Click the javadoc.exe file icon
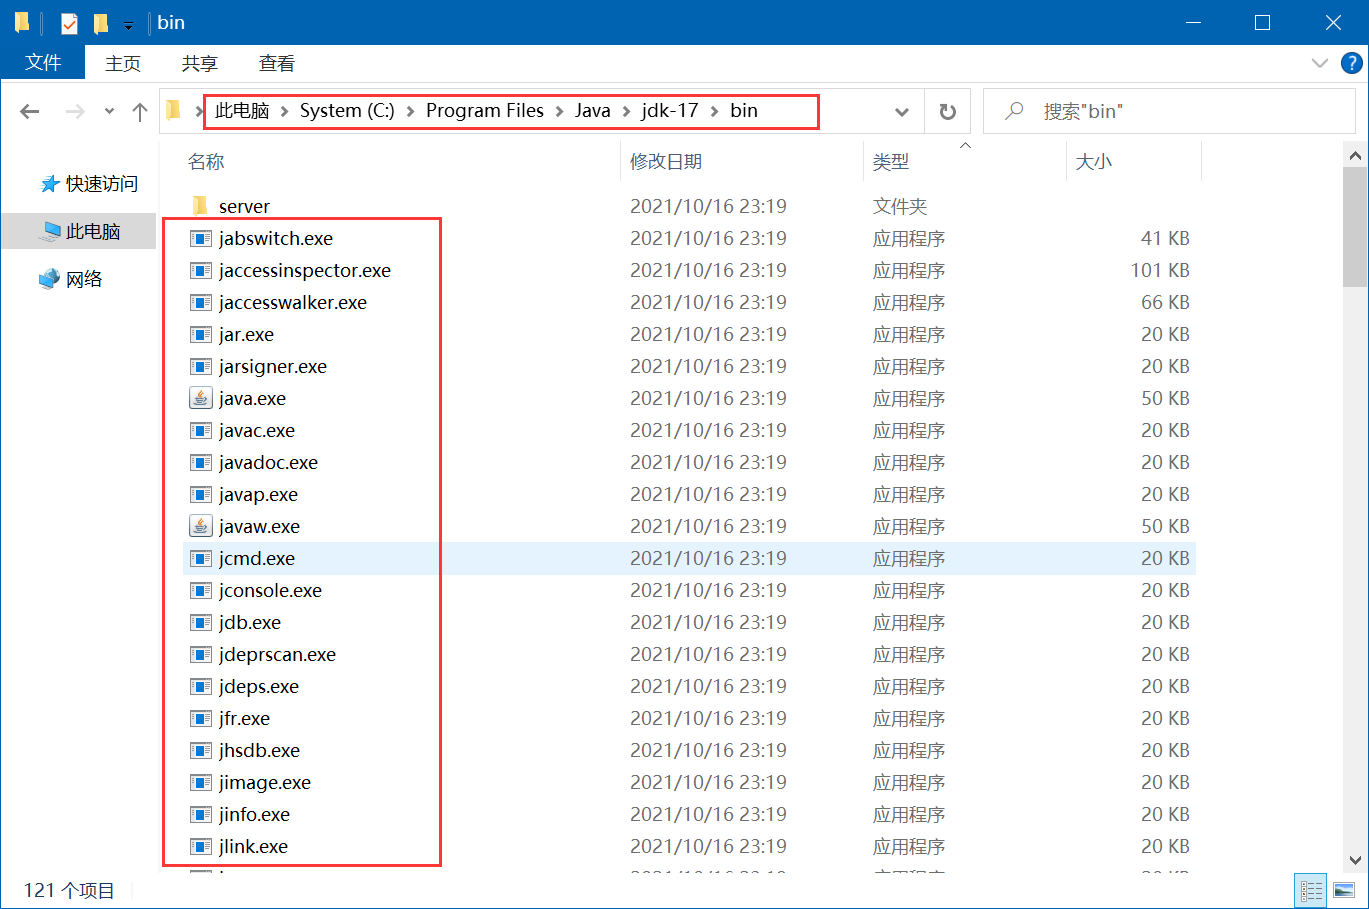The height and width of the screenshot is (909, 1369). (201, 462)
